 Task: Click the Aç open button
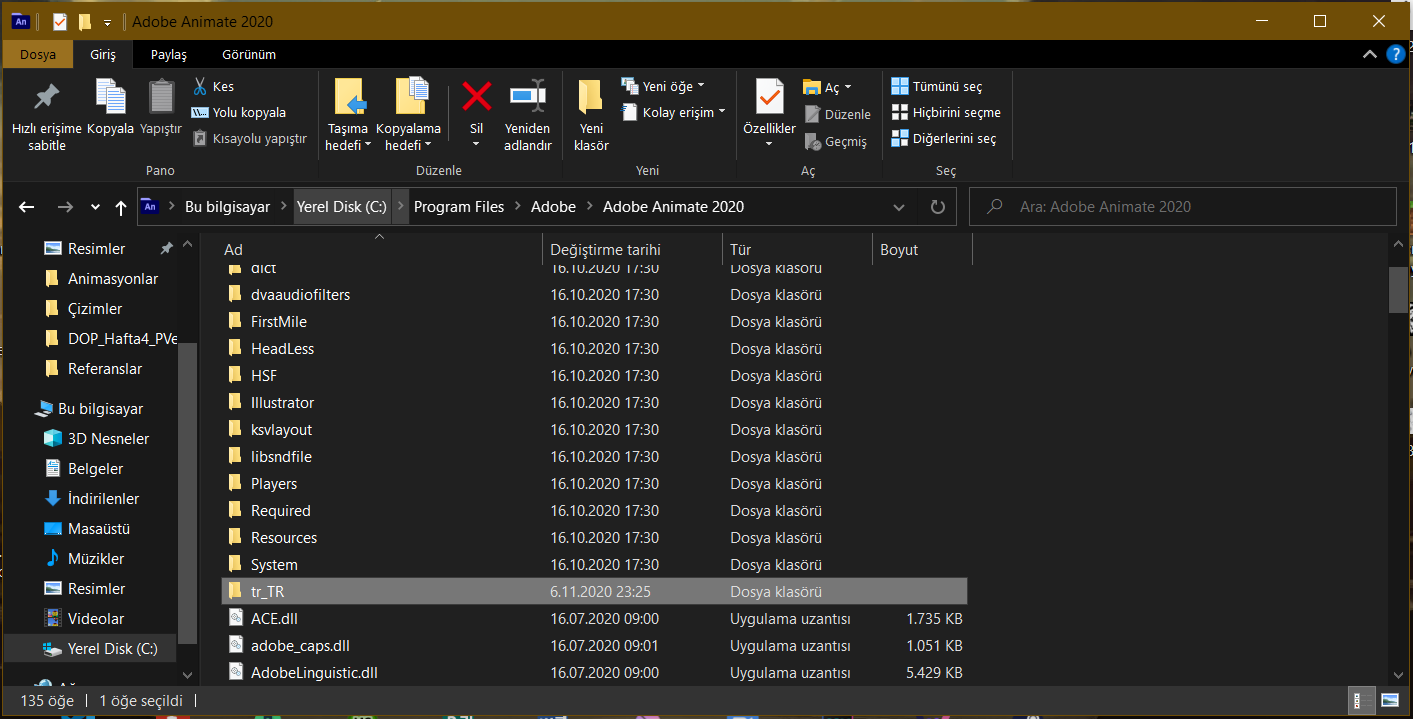click(x=826, y=88)
